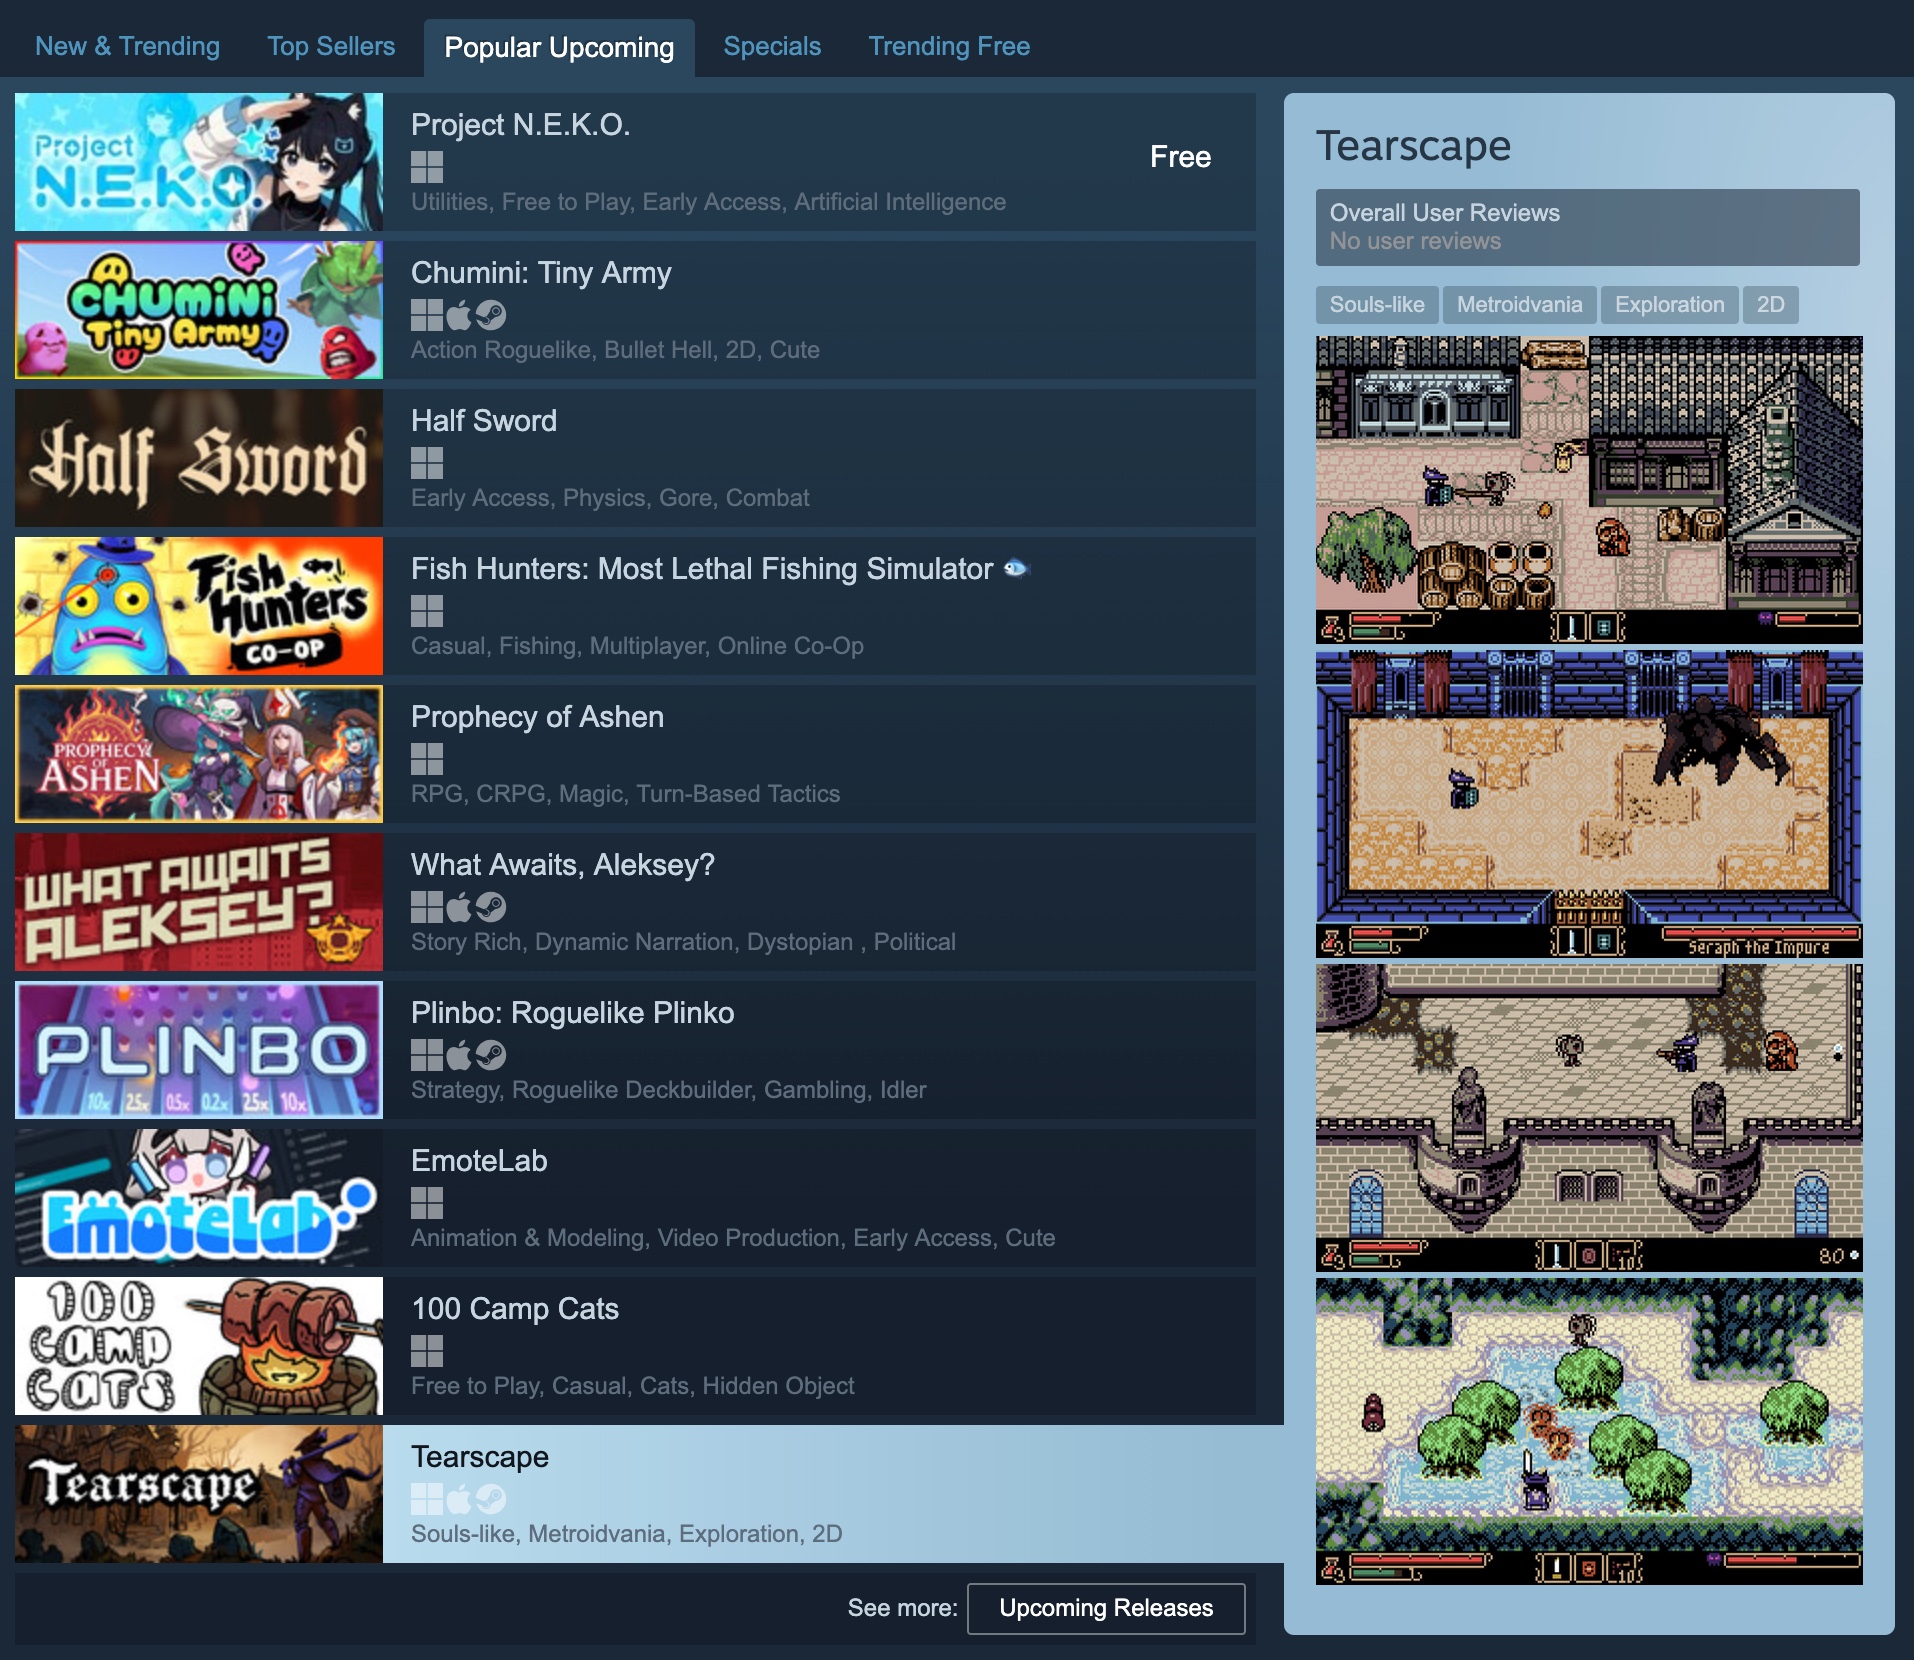Click the Half Sword capsule image

pyautogui.click(x=199, y=458)
